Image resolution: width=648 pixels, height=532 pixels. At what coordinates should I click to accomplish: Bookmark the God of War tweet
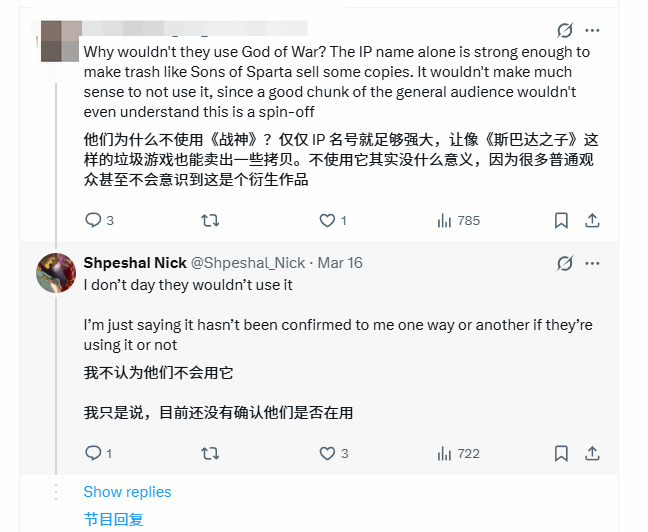tap(562, 220)
